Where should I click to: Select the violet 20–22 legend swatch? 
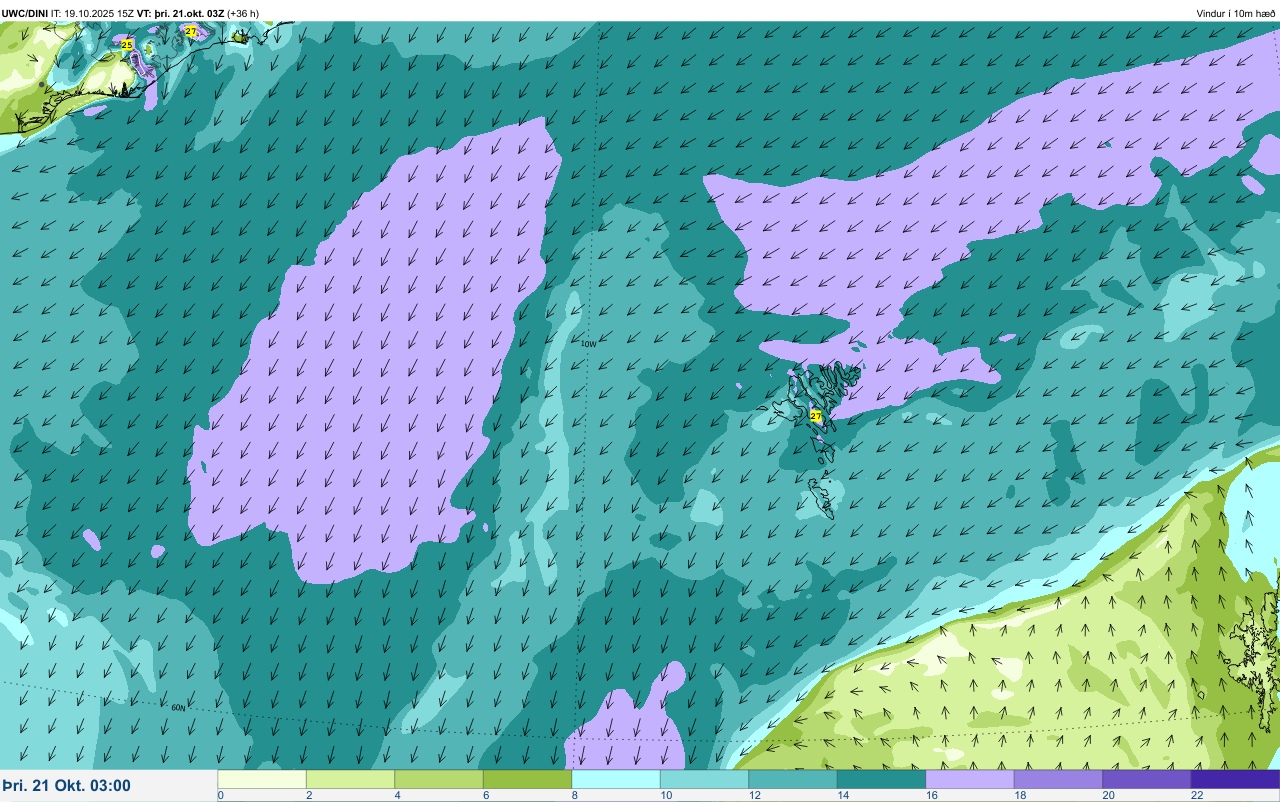tap(1147, 779)
